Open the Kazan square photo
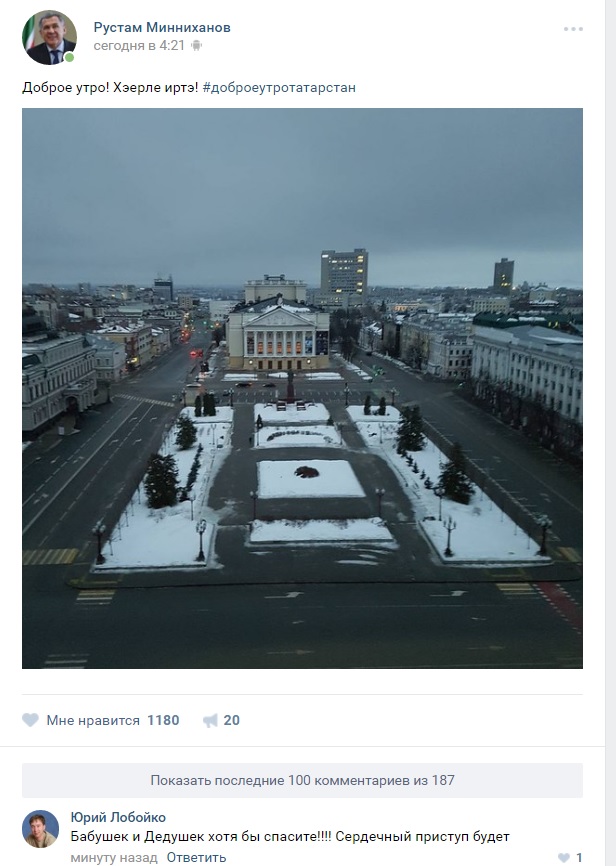 click(x=302, y=388)
